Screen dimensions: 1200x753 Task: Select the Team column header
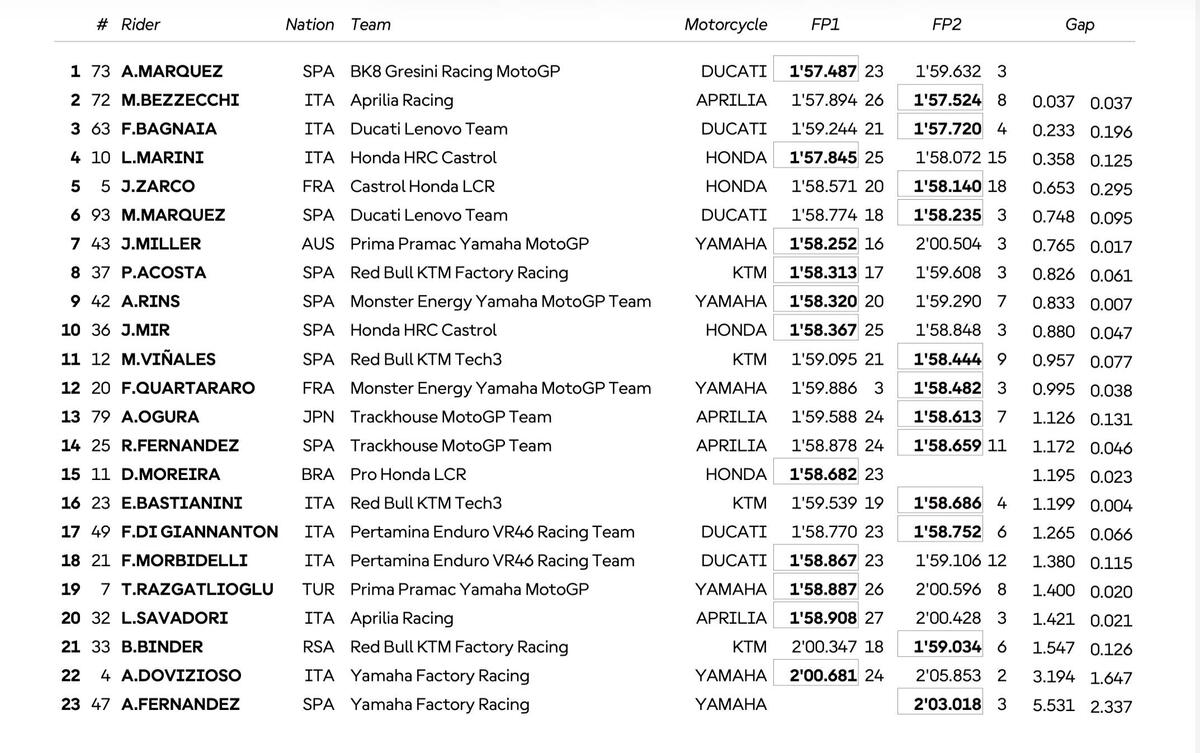coord(370,24)
